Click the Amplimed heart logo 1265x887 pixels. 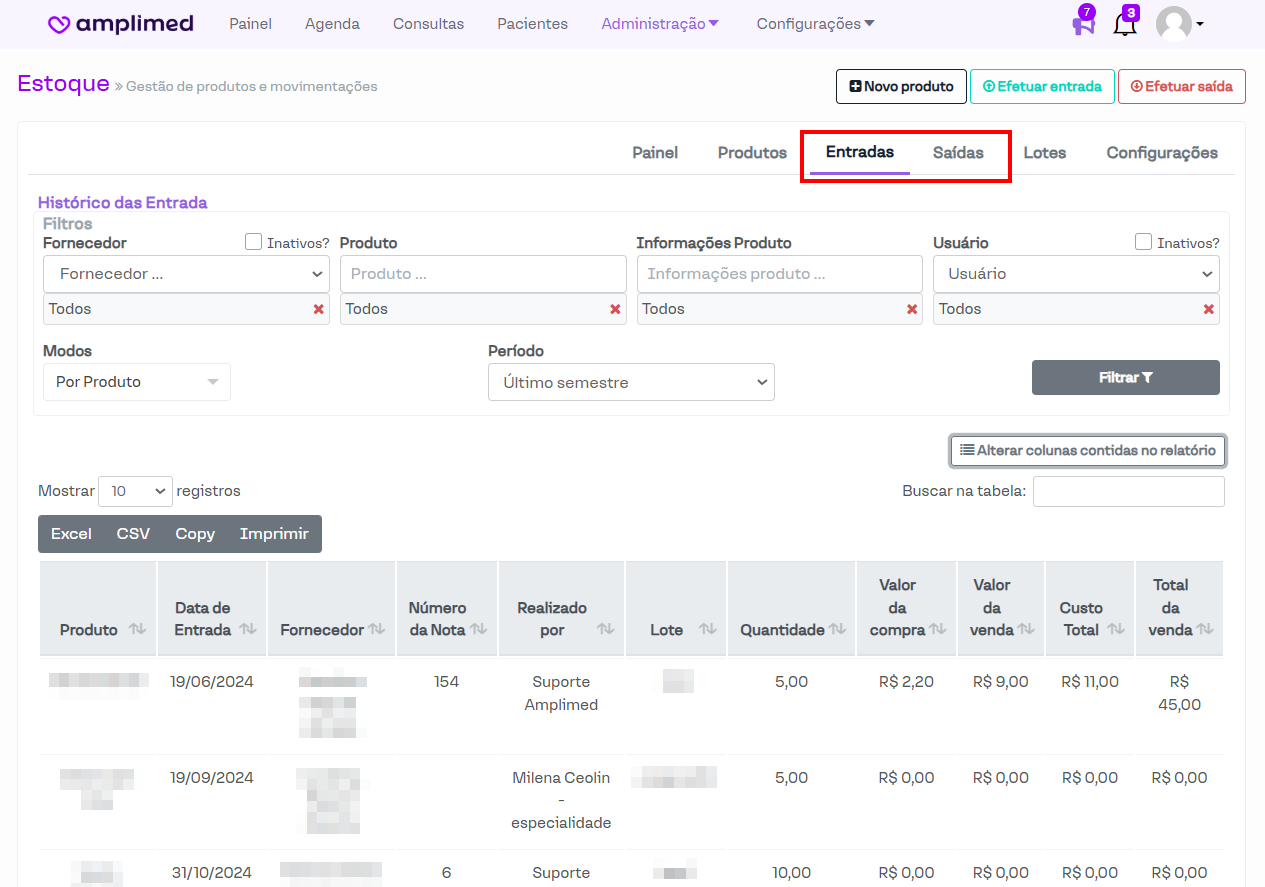point(59,25)
